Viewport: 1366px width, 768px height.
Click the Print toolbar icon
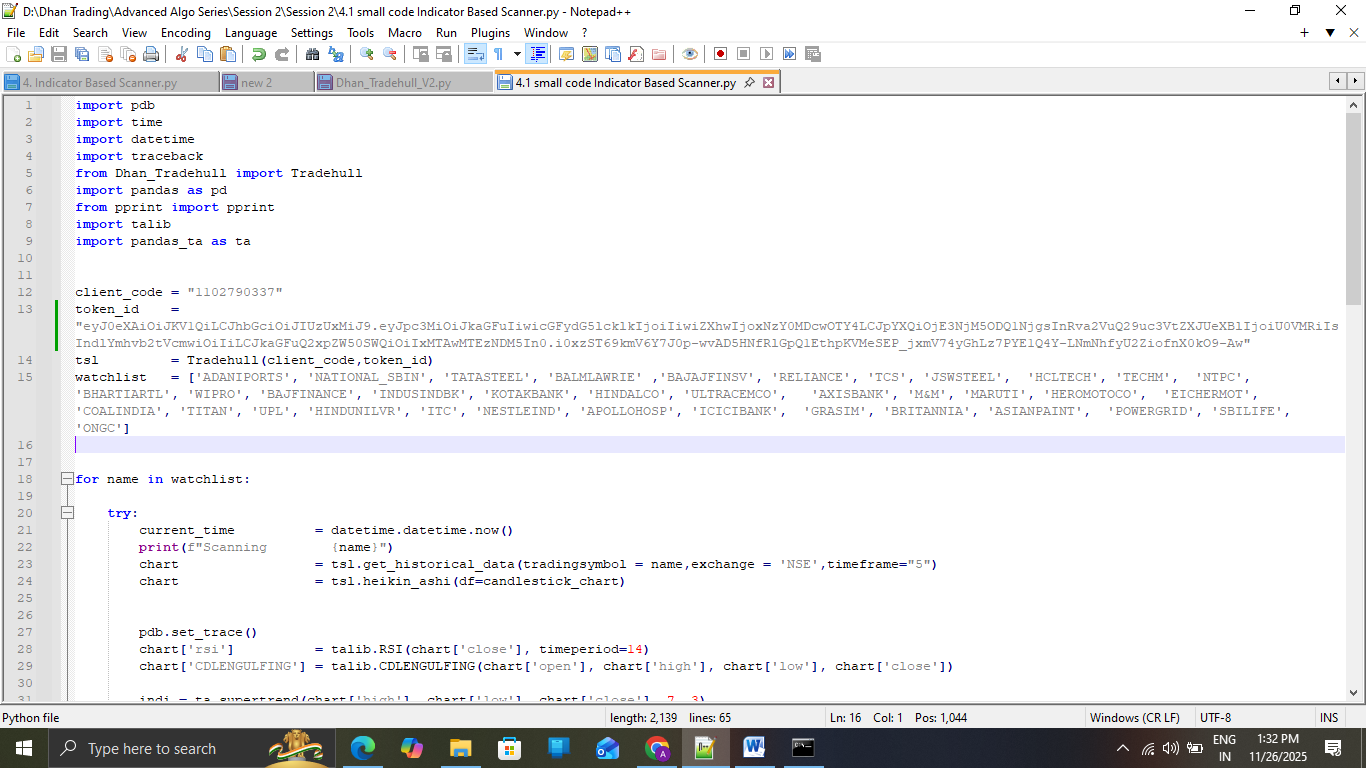tap(151, 54)
